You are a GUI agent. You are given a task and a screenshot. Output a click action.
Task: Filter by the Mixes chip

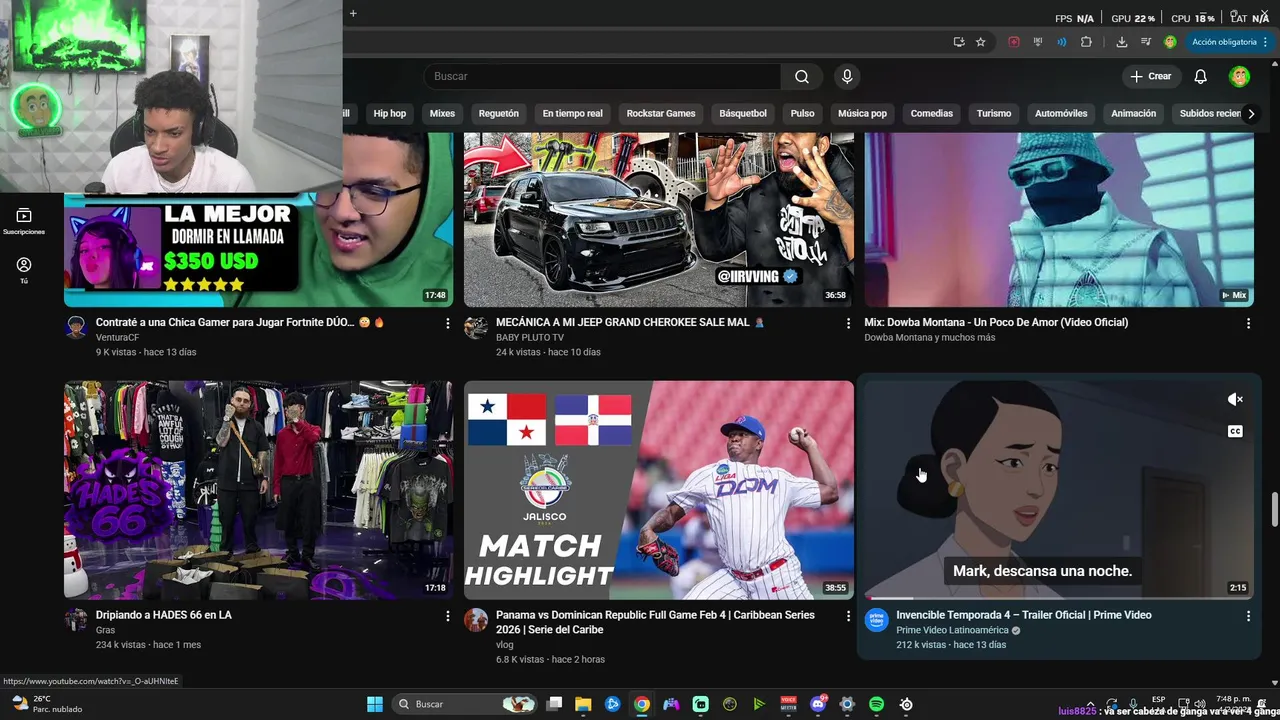click(442, 114)
